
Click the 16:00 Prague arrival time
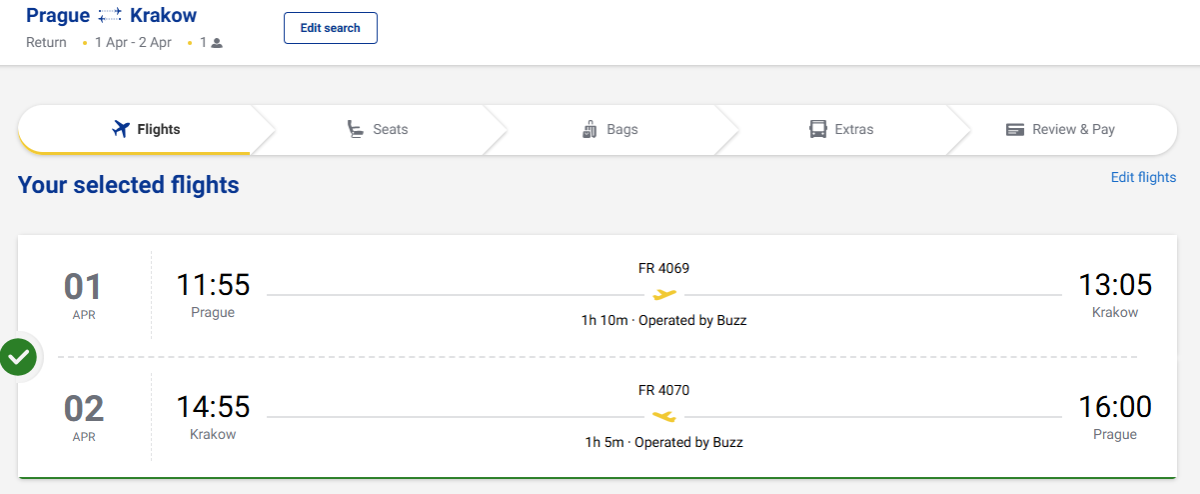point(1114,407)
